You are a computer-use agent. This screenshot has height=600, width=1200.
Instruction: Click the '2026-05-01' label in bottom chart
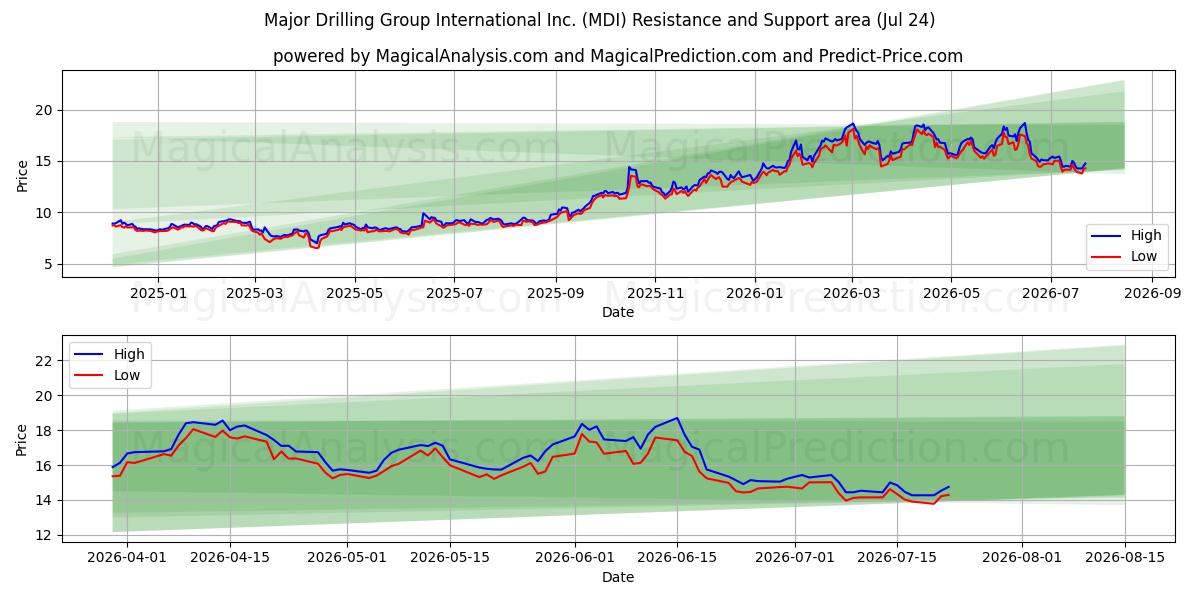(348, 558)
